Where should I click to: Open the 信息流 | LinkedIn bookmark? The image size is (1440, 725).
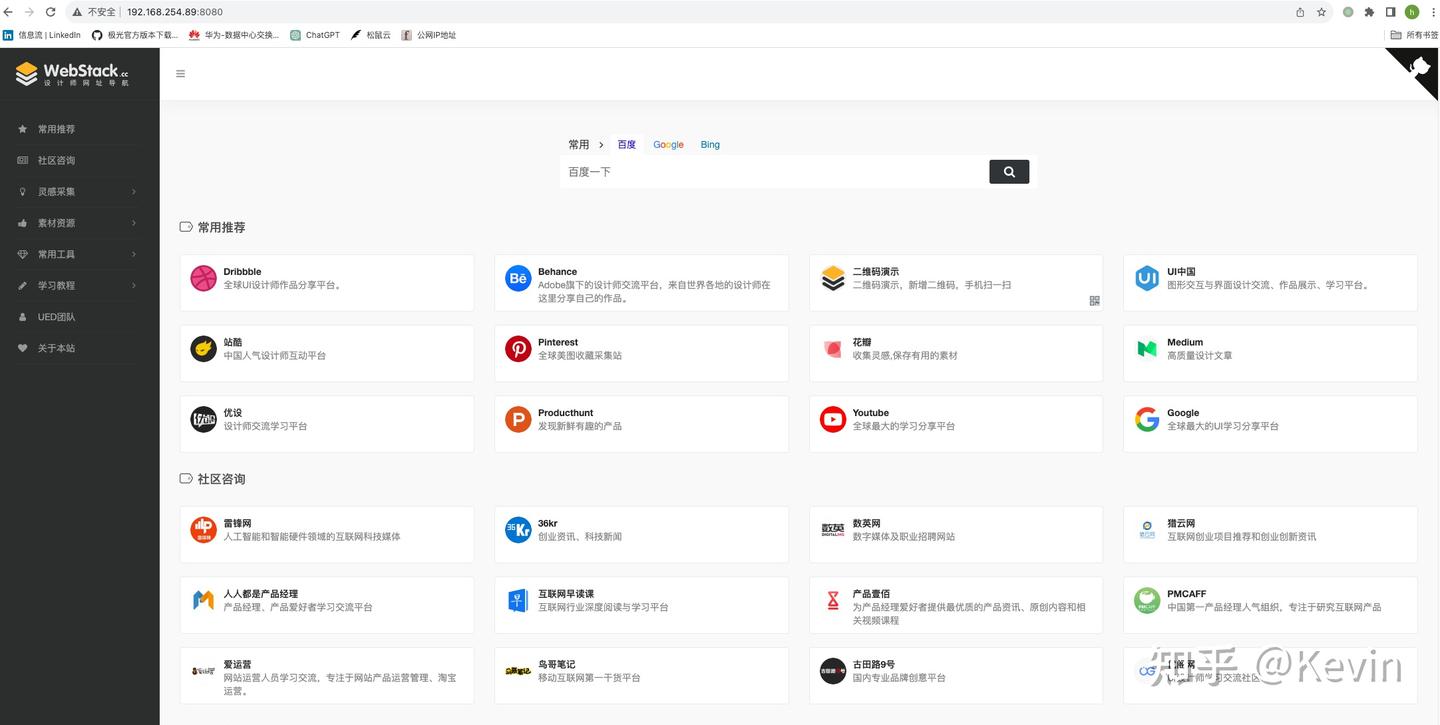pyautogui.click(x=41, y=35)
